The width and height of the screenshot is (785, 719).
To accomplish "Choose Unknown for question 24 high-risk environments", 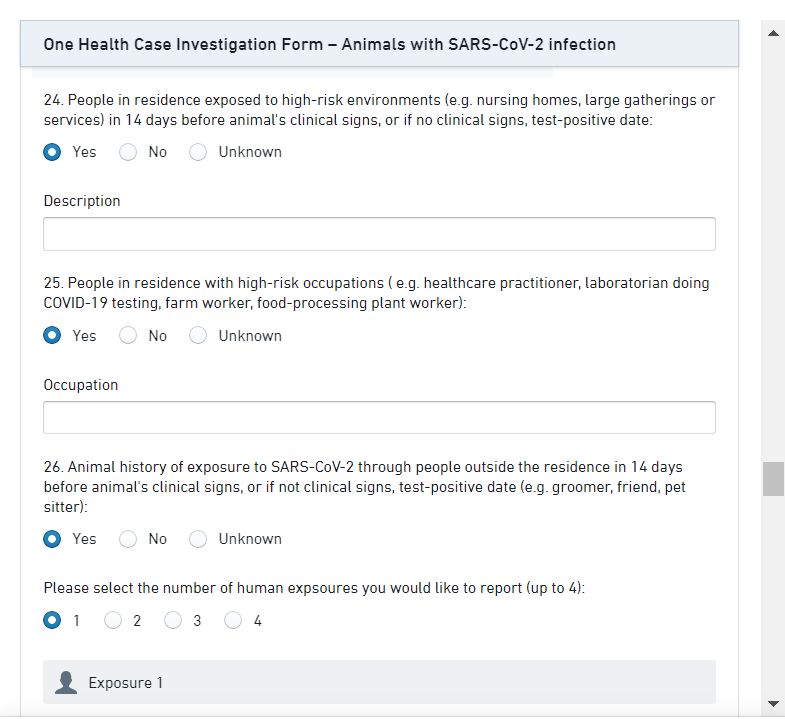I will point(198,152).
